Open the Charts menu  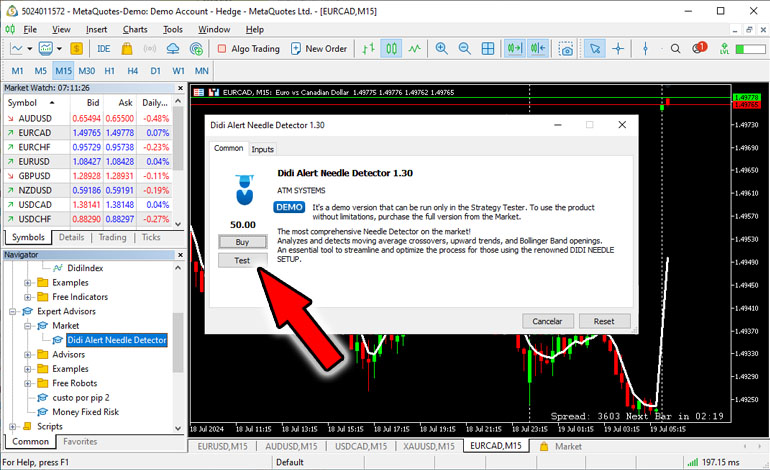(135, 29)
